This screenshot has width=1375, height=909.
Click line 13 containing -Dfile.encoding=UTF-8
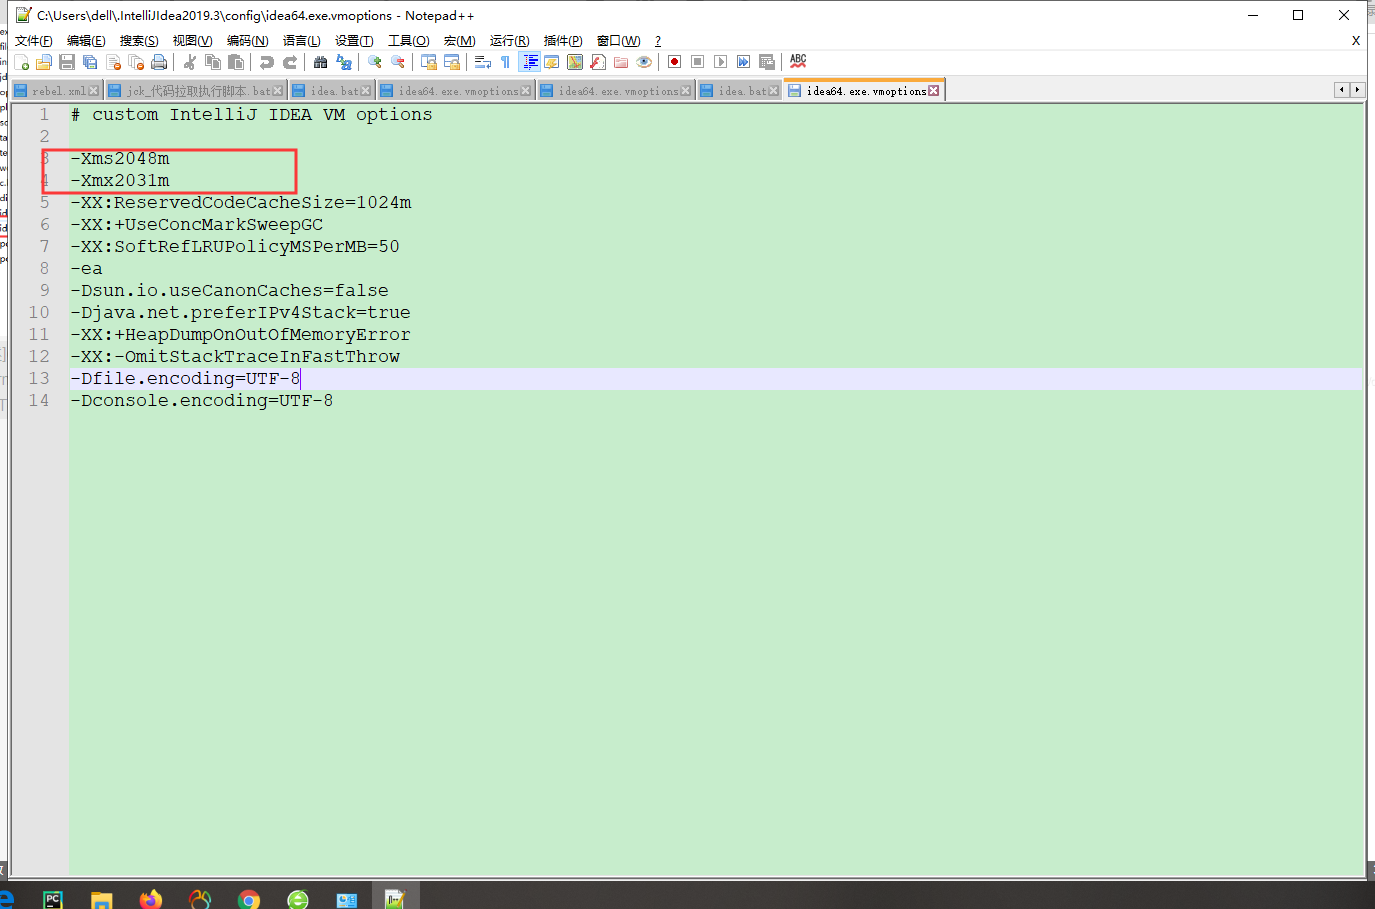pyautogui.click(x=185, y=378)
